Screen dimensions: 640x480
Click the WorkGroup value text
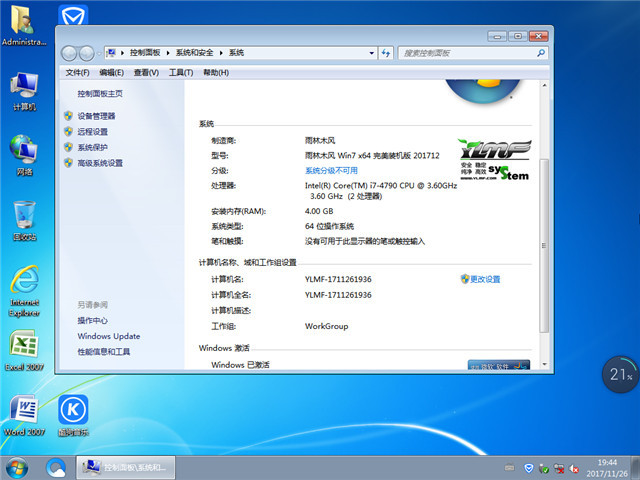tap(327, 327)
